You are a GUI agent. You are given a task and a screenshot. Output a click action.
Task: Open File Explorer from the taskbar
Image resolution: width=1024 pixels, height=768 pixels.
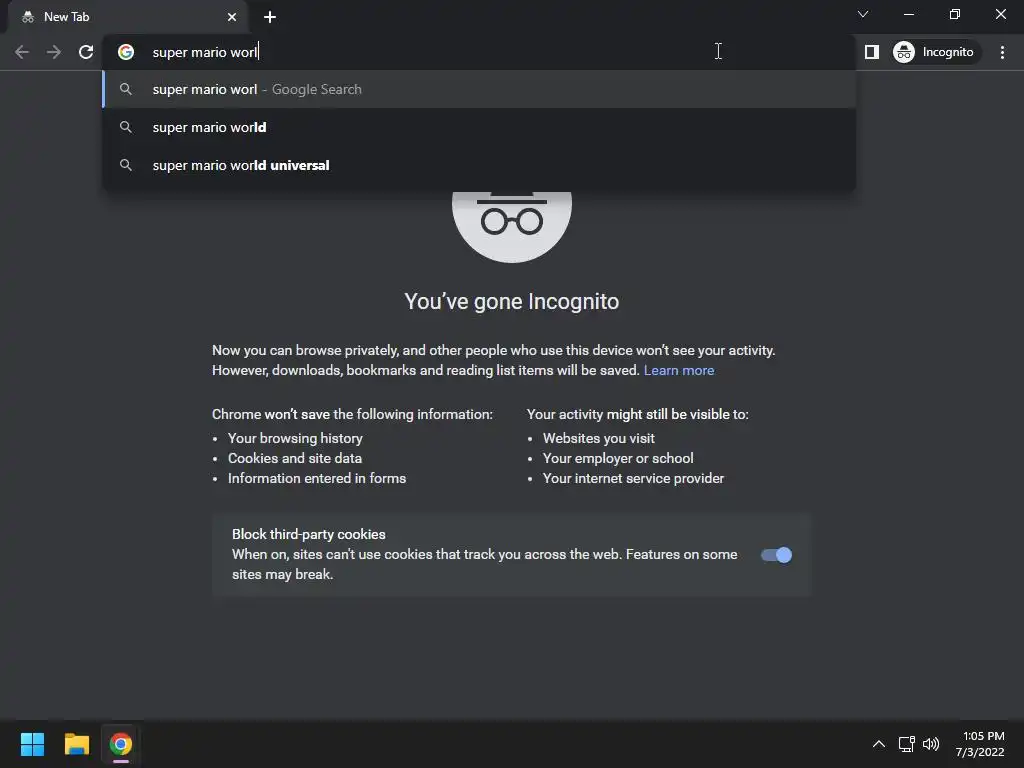click(x=77, y=744)
